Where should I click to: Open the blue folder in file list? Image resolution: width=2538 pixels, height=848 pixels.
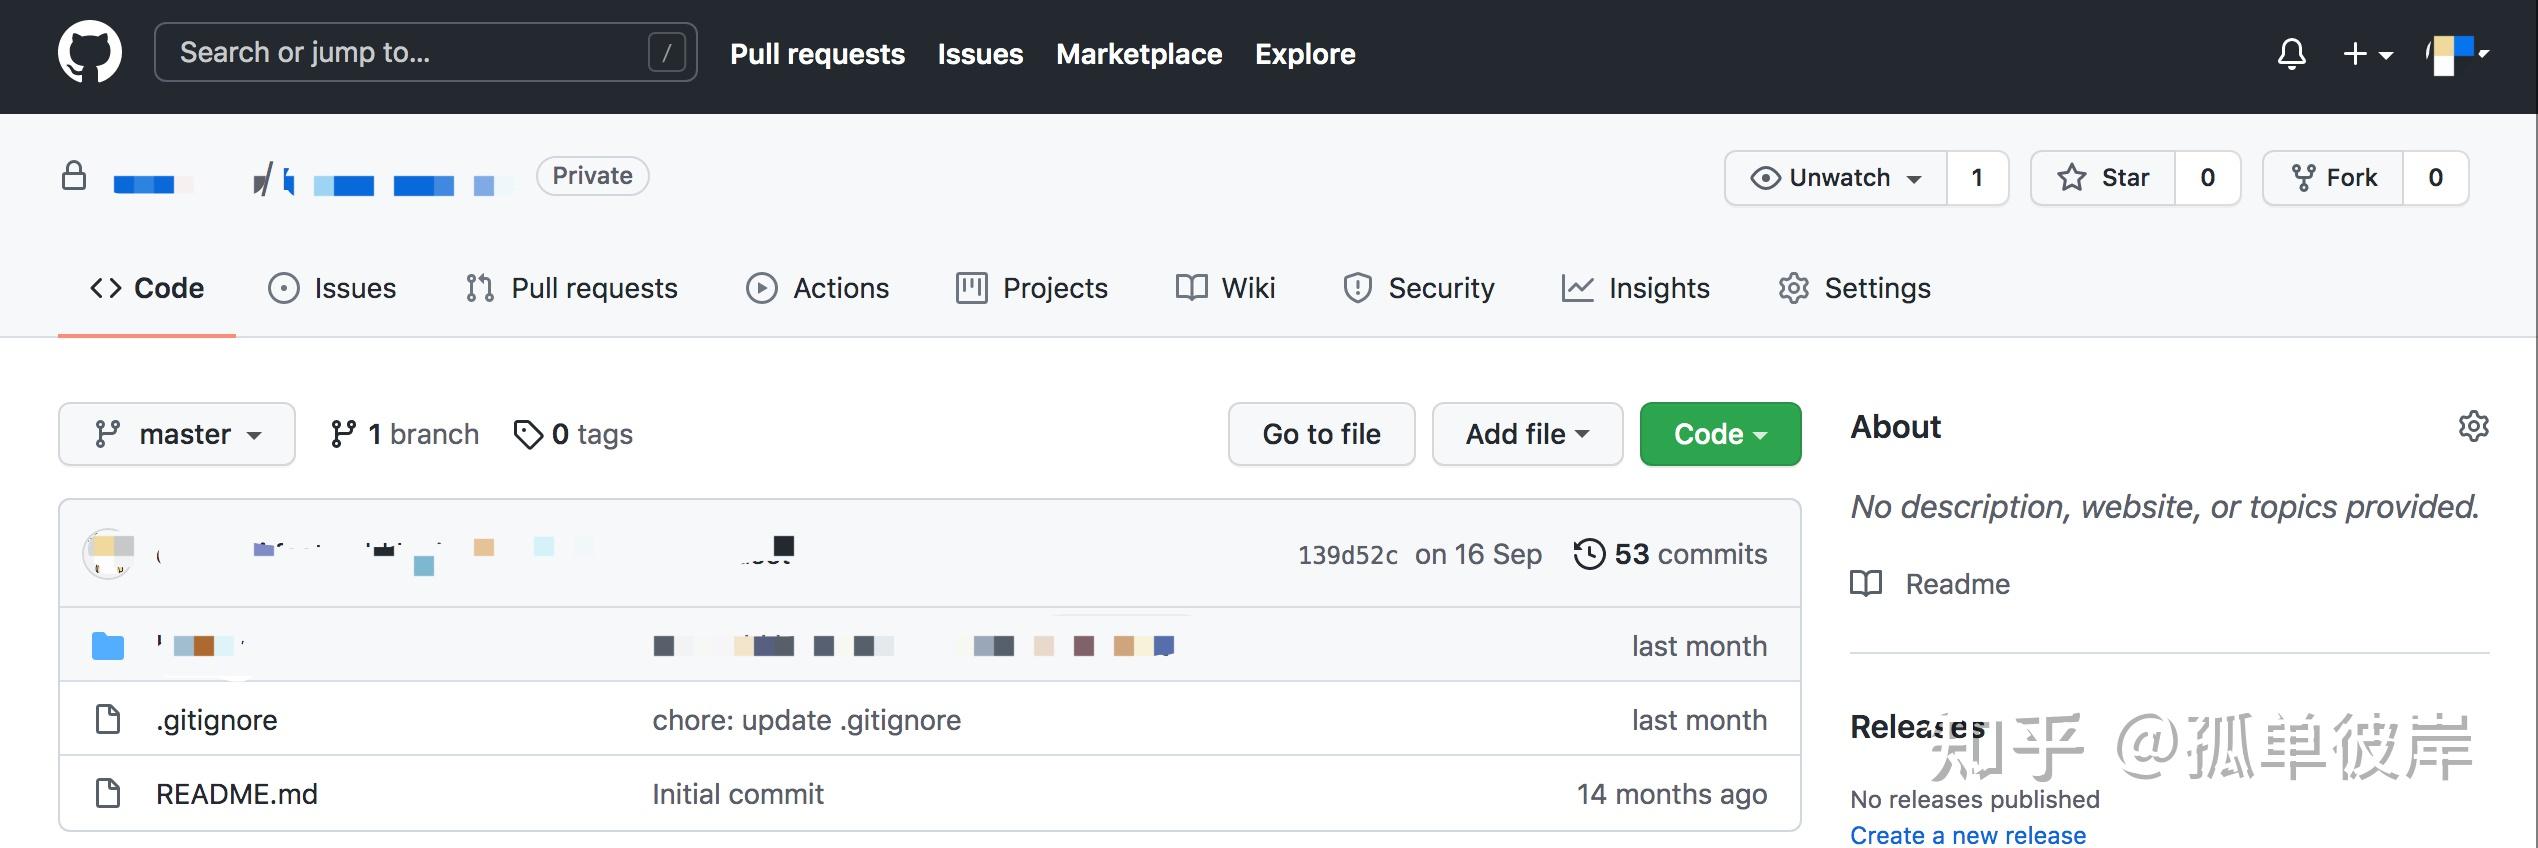108,646
